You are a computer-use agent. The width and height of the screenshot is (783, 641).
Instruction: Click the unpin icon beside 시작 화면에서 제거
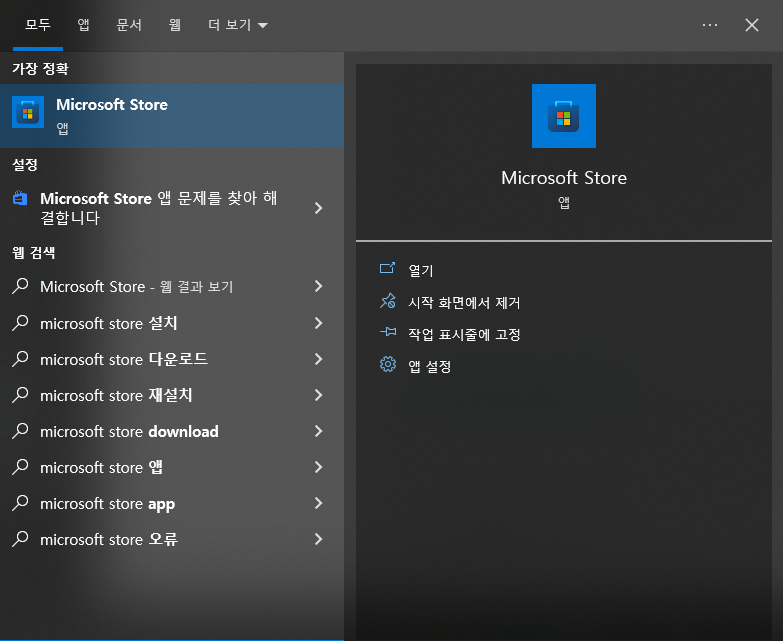click(388, 301)
